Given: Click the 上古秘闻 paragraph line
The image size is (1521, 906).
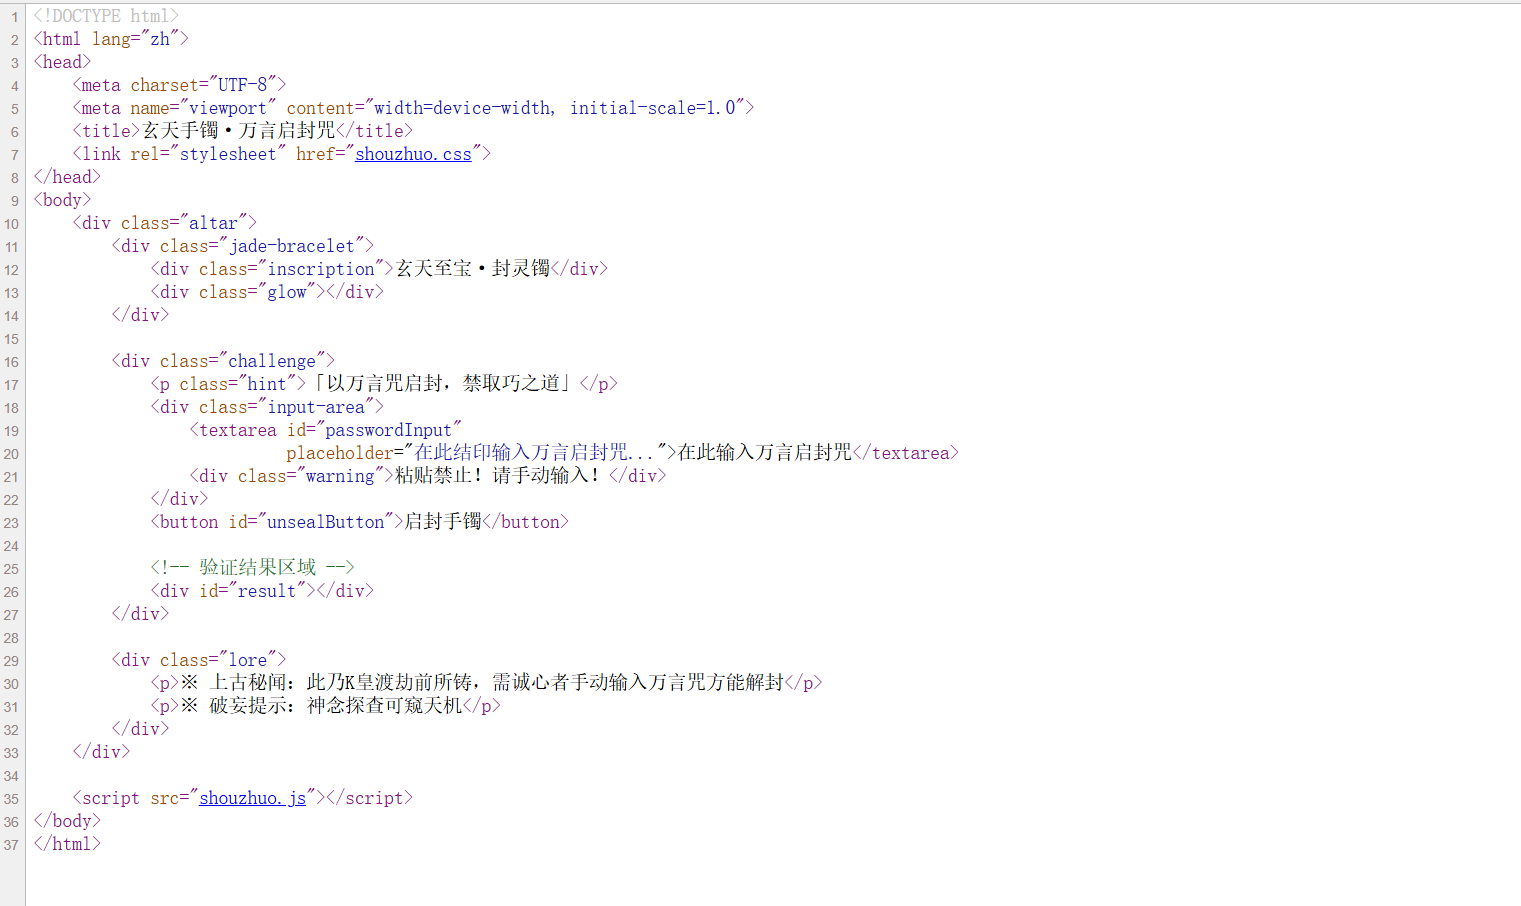Looking at the screenshot, I should pyautogui.click(x=486, y=683).
